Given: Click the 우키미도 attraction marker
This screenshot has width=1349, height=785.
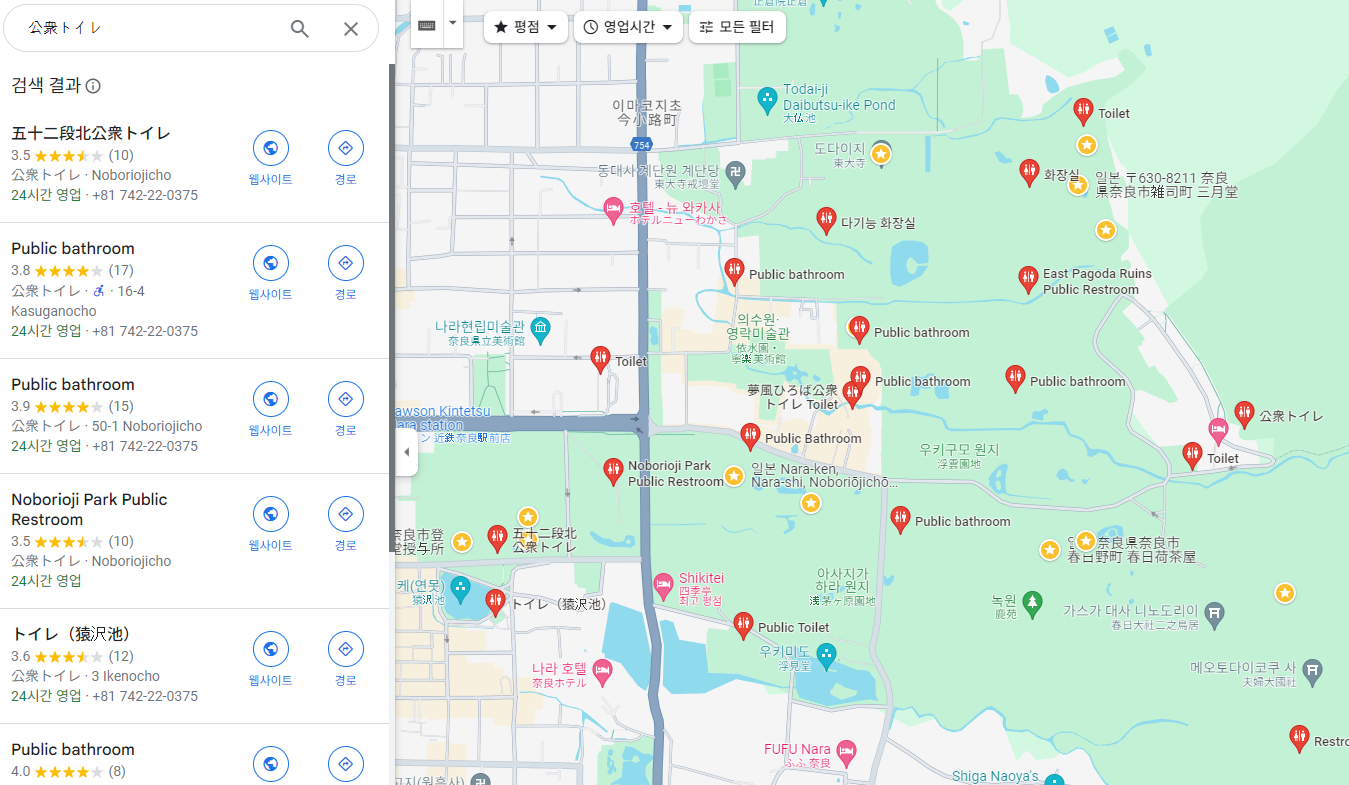Looking at the screenshot, I should click(x=825, y=655).
